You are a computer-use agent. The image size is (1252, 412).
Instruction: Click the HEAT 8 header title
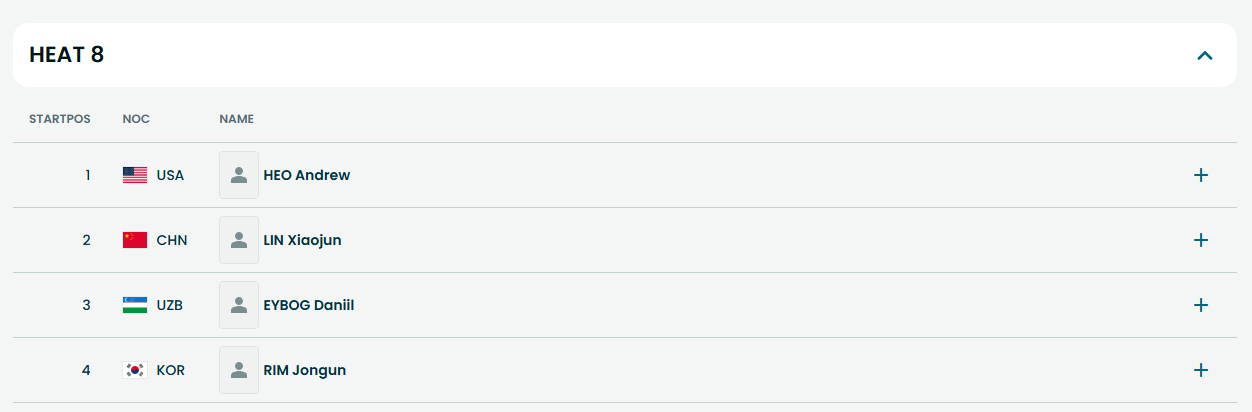[x=67, y=55]
